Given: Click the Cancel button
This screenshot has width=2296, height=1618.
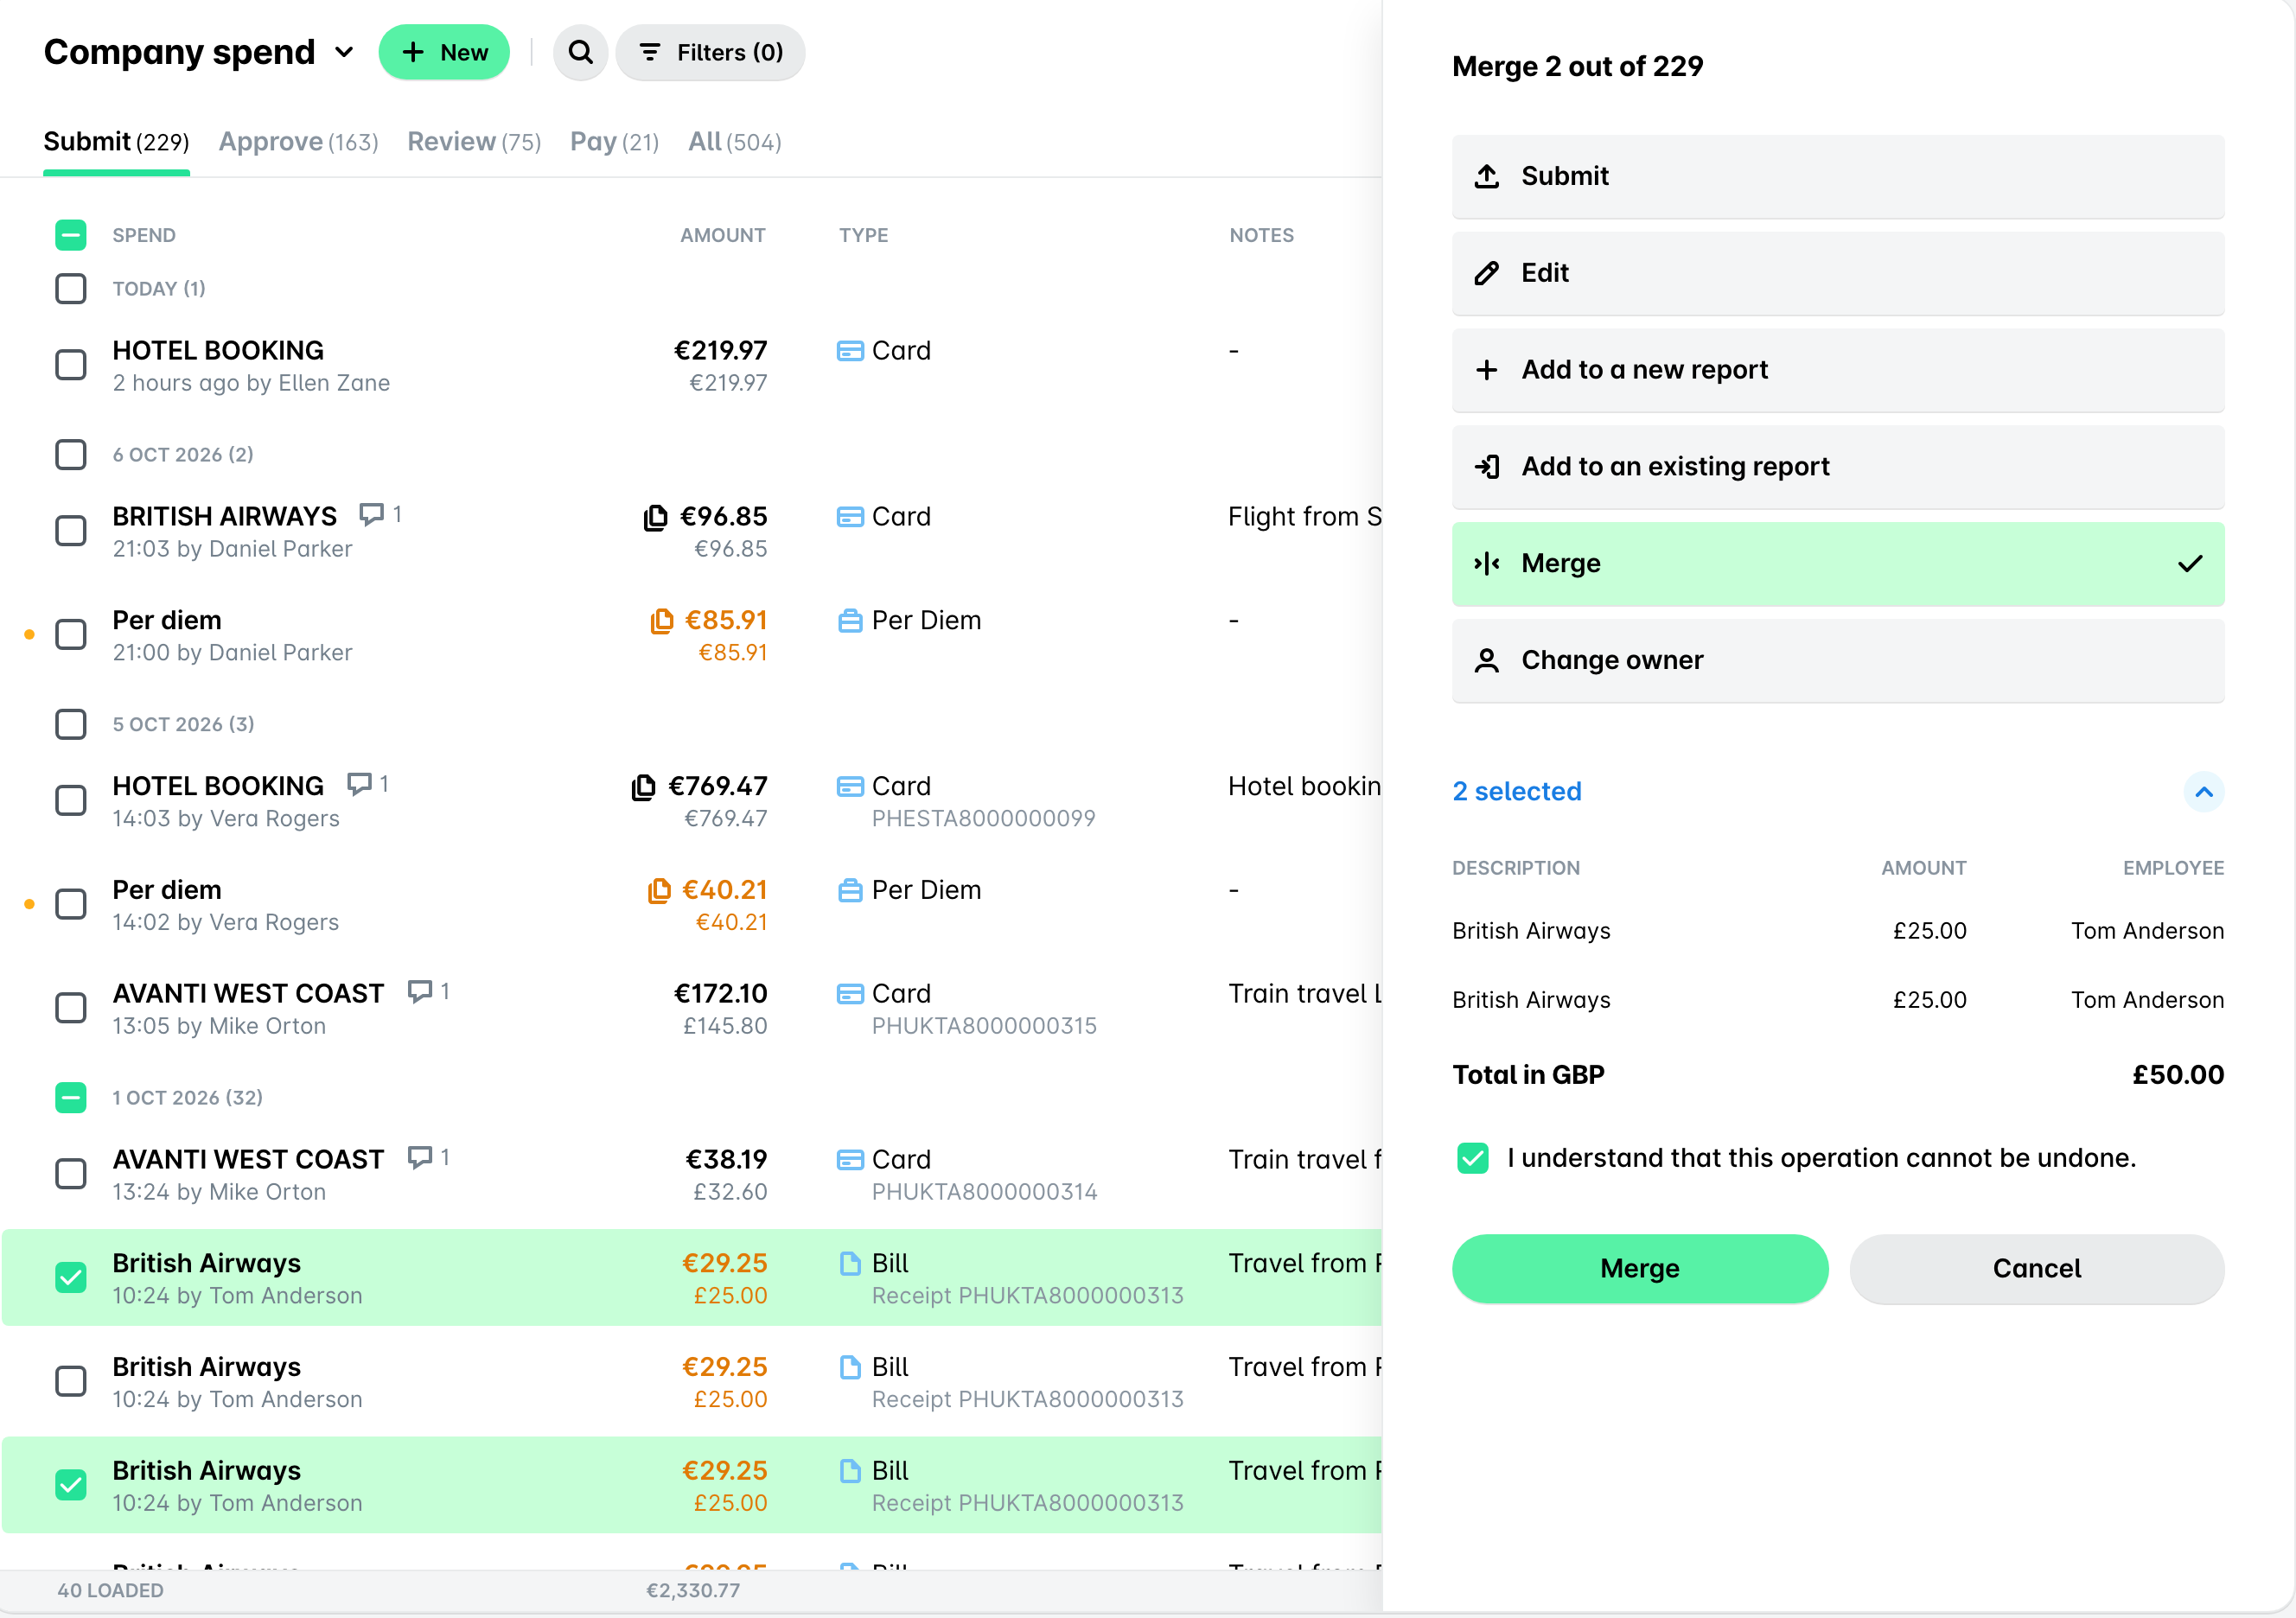Looking at the screenshot, I should click(x=2037, y=1269).
